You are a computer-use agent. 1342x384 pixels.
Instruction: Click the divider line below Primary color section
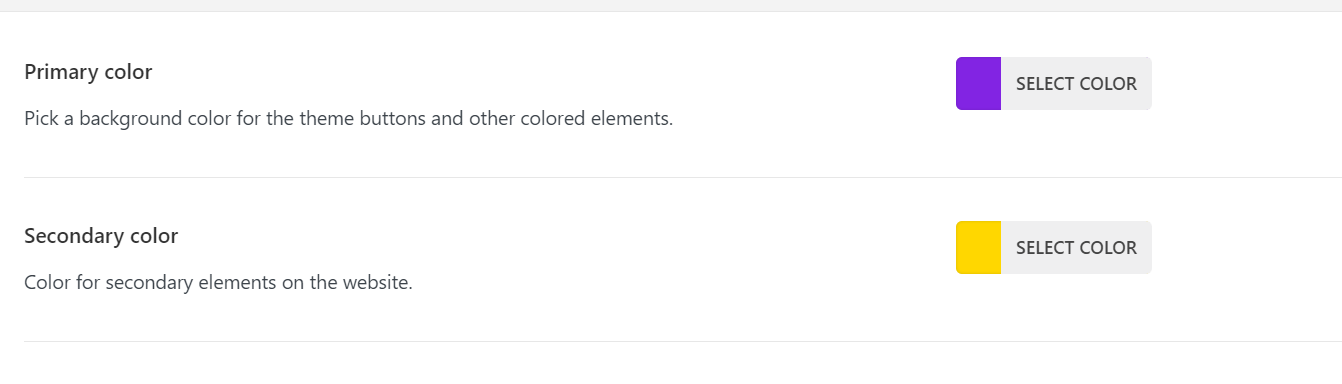pos(683,177)
